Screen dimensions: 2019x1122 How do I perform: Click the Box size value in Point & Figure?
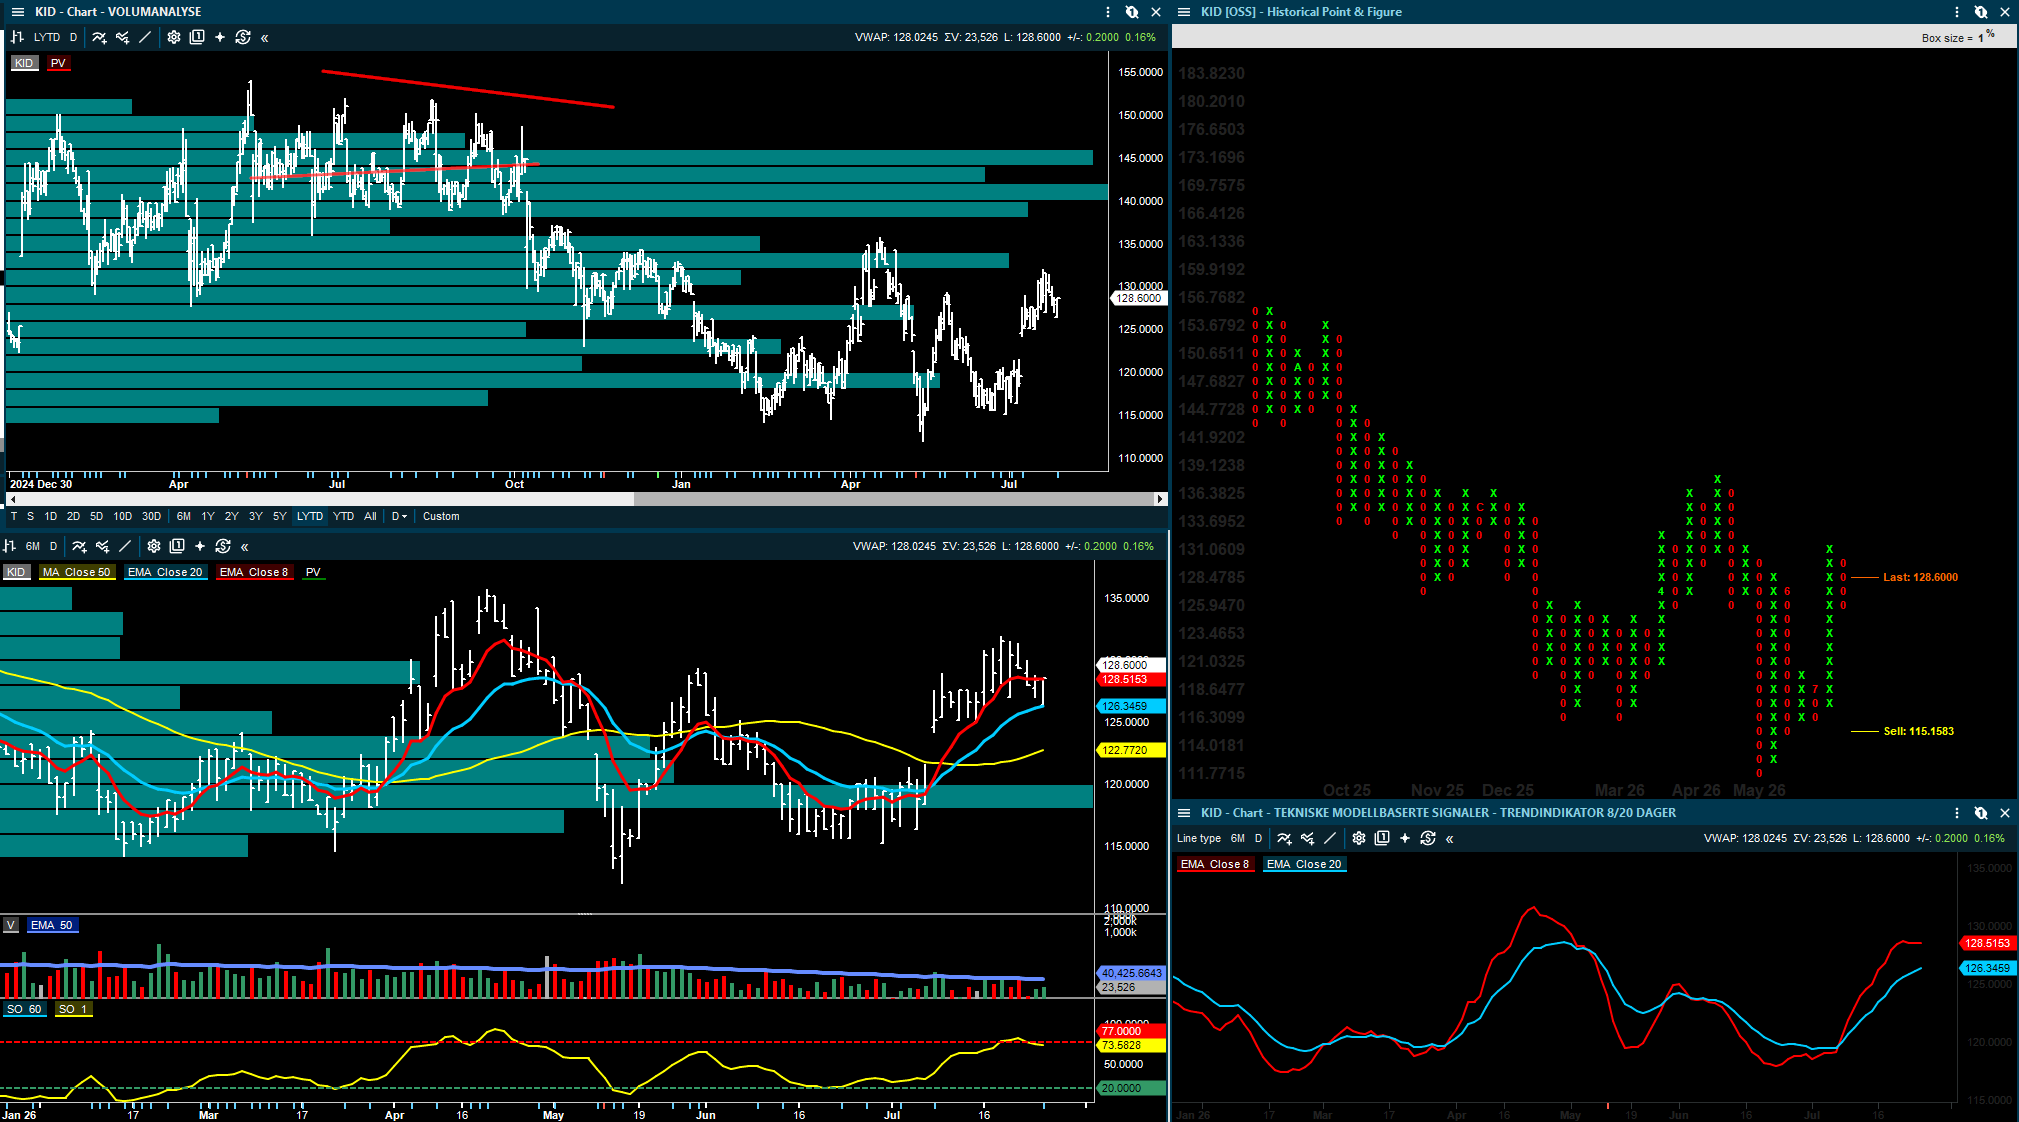tap(1980, 38)
